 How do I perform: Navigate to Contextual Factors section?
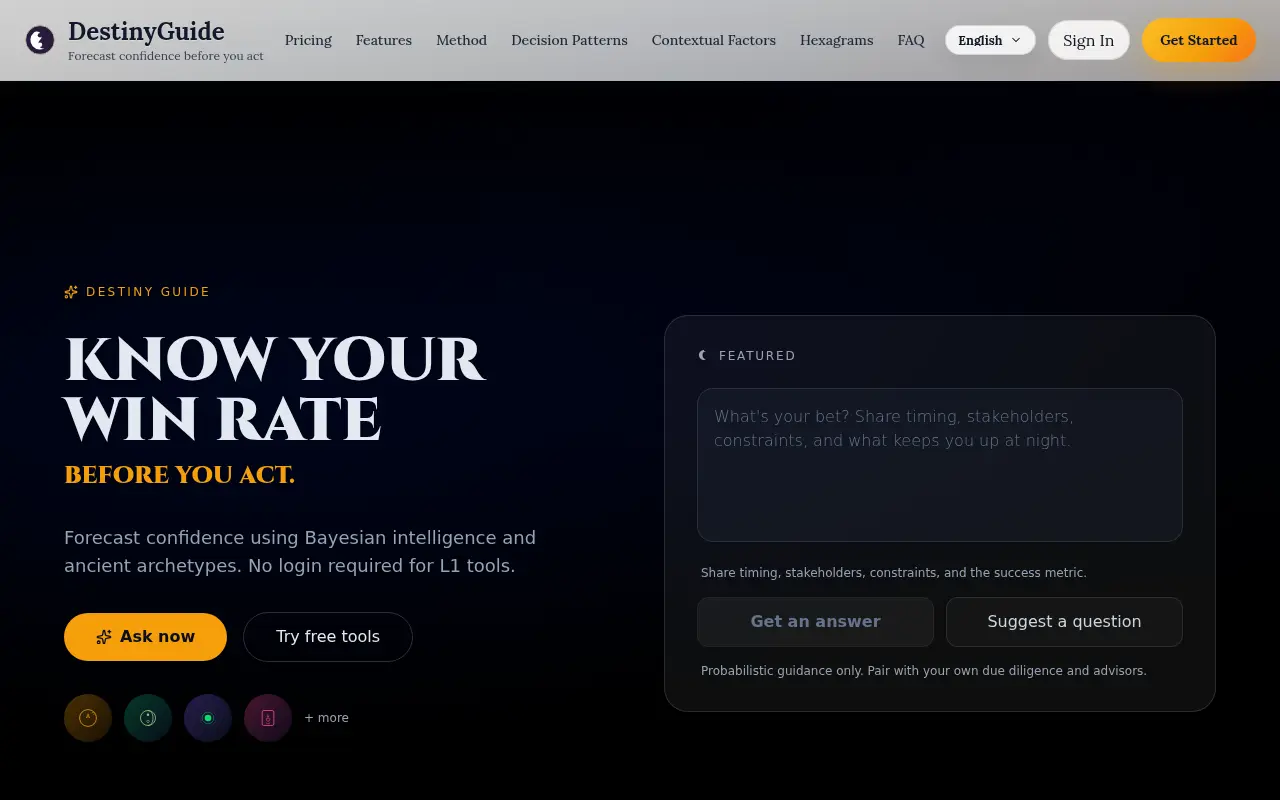(x=714, y=40)
